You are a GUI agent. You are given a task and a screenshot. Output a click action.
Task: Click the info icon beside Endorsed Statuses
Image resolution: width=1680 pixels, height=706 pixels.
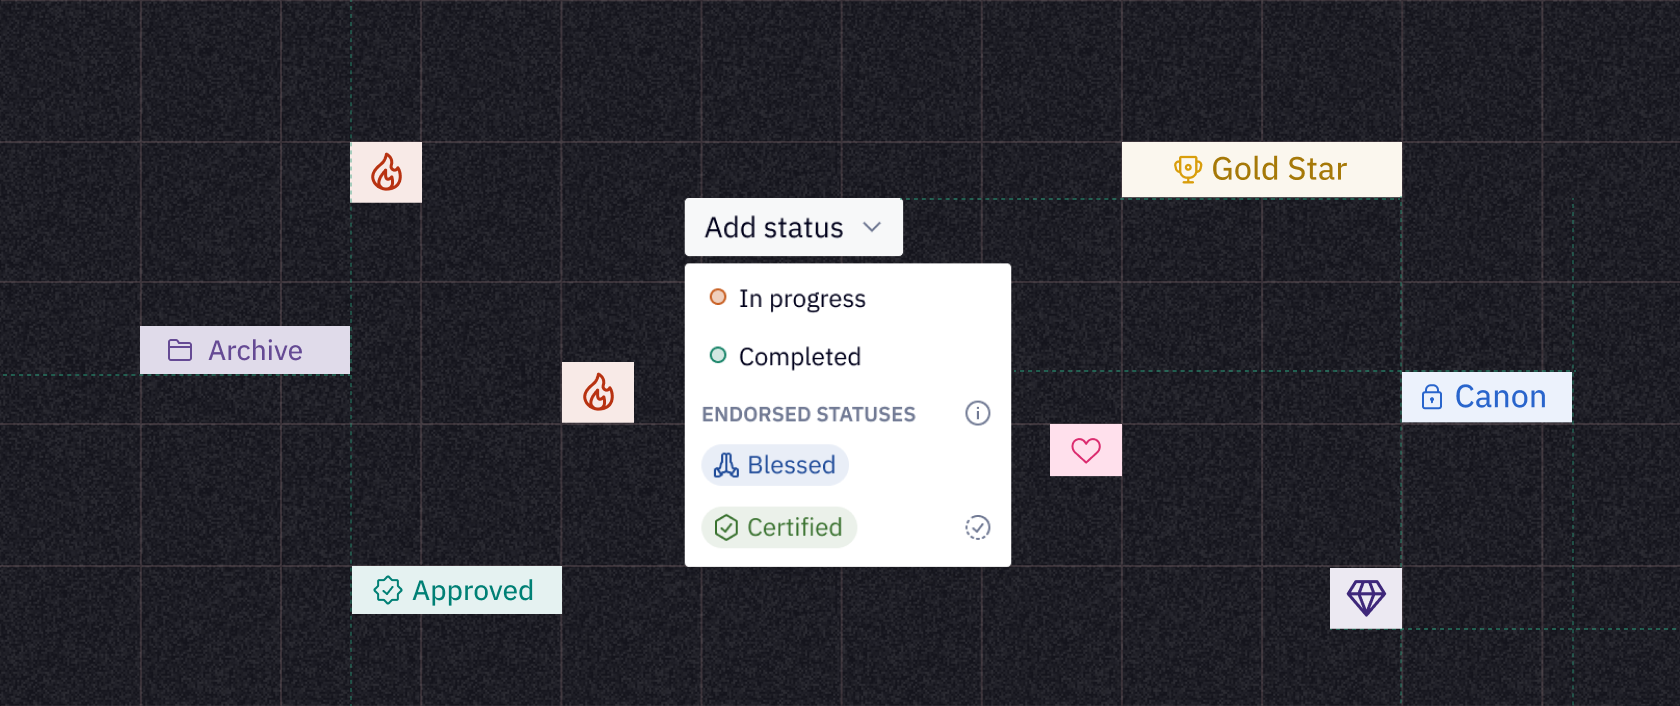point(977,413)
